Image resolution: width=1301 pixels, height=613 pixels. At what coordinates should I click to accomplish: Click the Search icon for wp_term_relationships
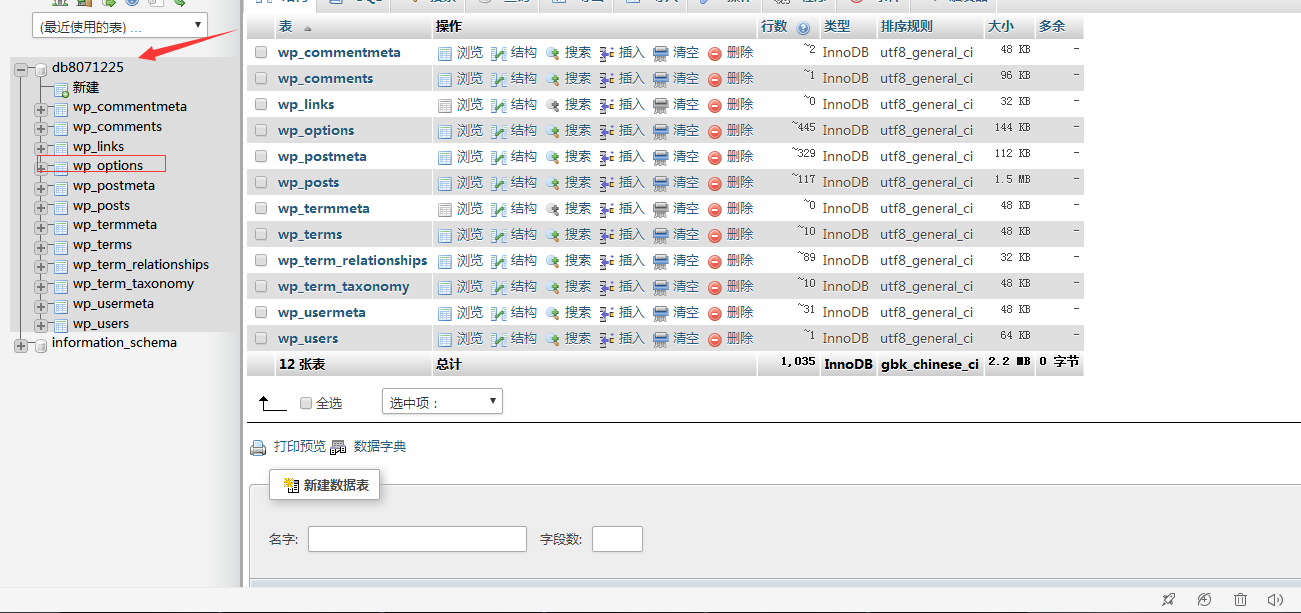[553, 261]
